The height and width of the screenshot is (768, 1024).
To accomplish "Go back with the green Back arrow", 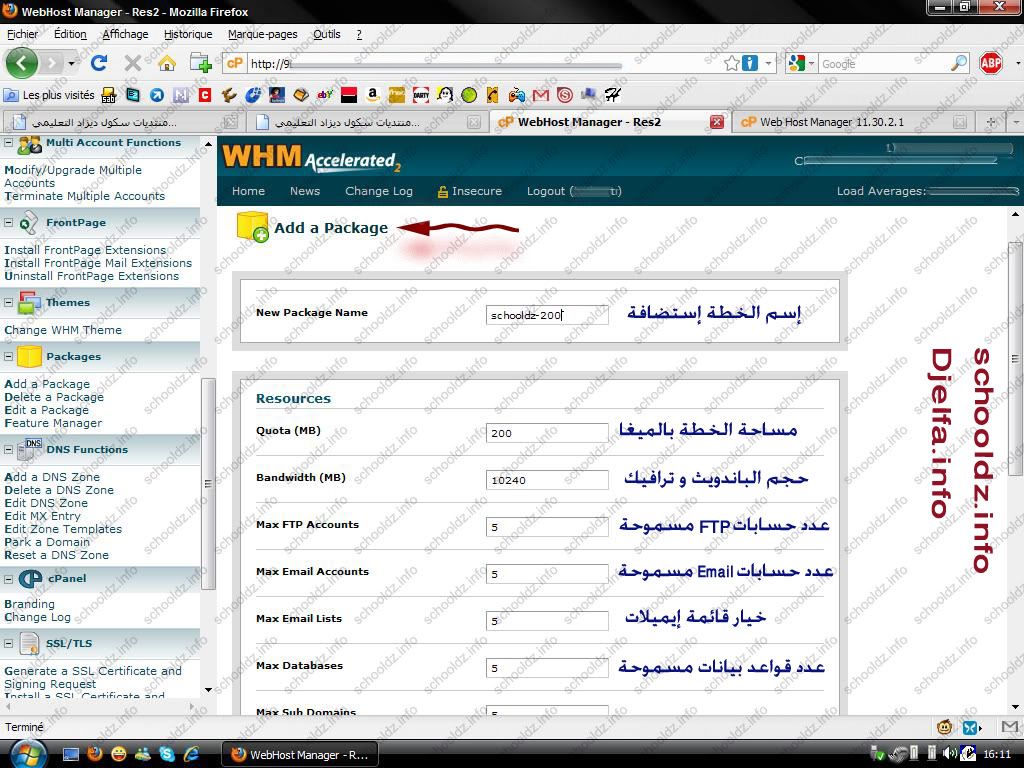I will point(22,63).
